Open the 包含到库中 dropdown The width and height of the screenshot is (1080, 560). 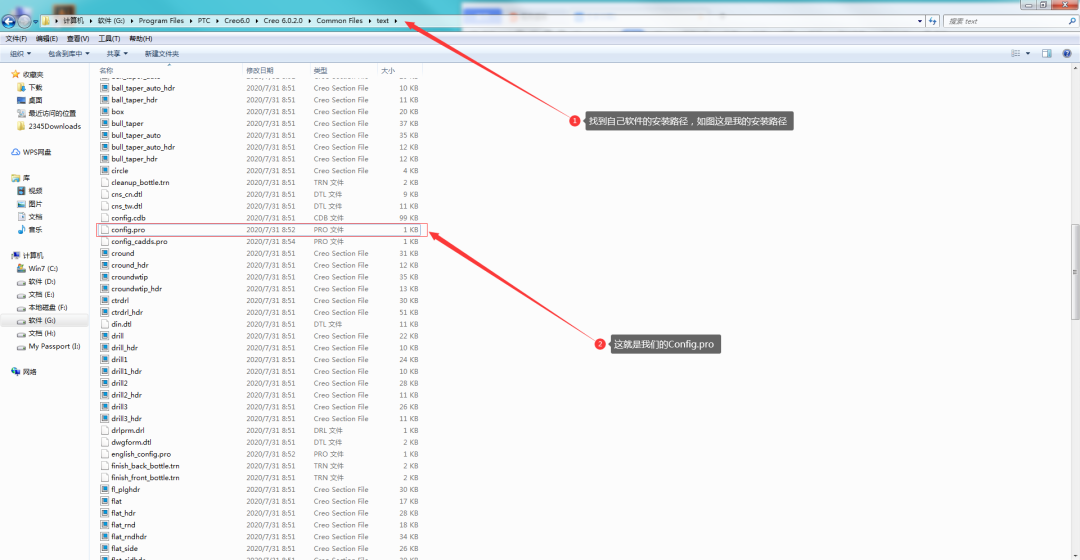click(x=68, y=54)
